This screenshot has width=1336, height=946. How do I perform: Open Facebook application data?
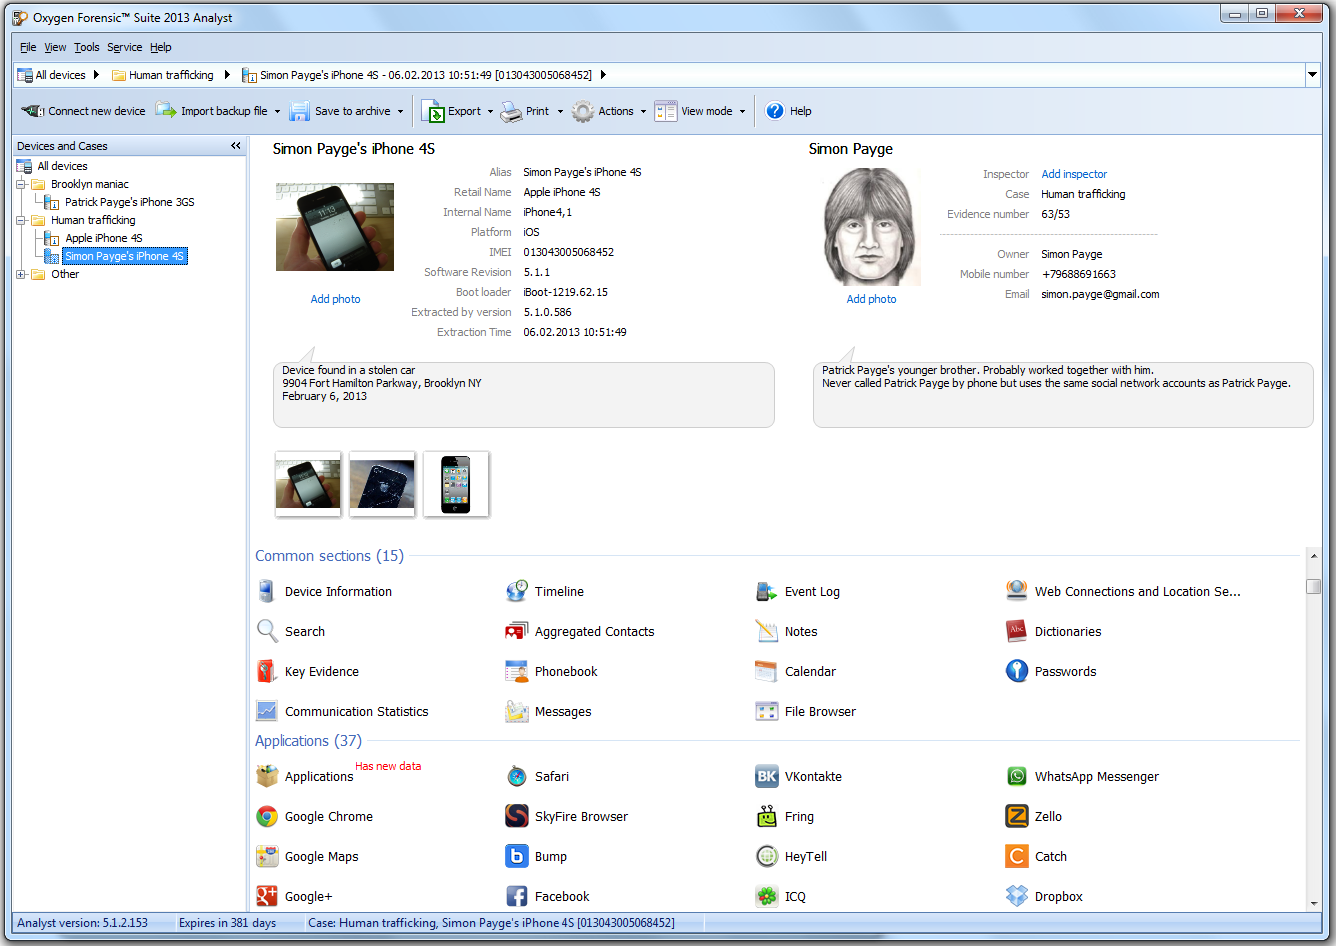tap(548, 897)
